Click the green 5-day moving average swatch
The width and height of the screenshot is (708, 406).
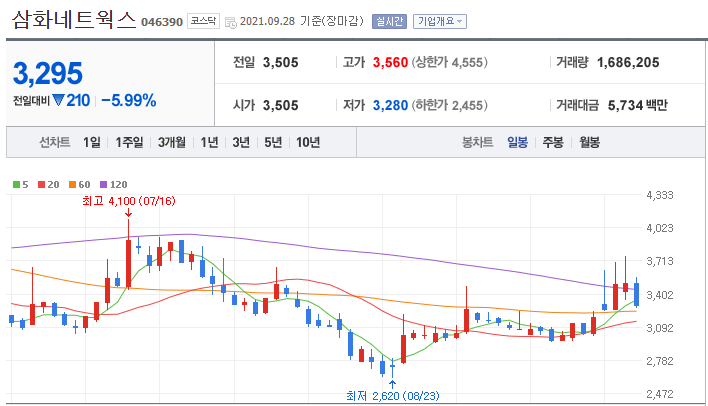(16, 184)
